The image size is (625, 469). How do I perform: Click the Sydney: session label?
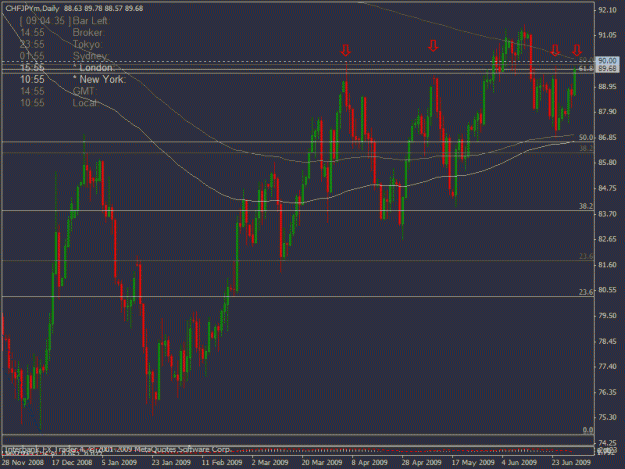[x=90, y=56]
